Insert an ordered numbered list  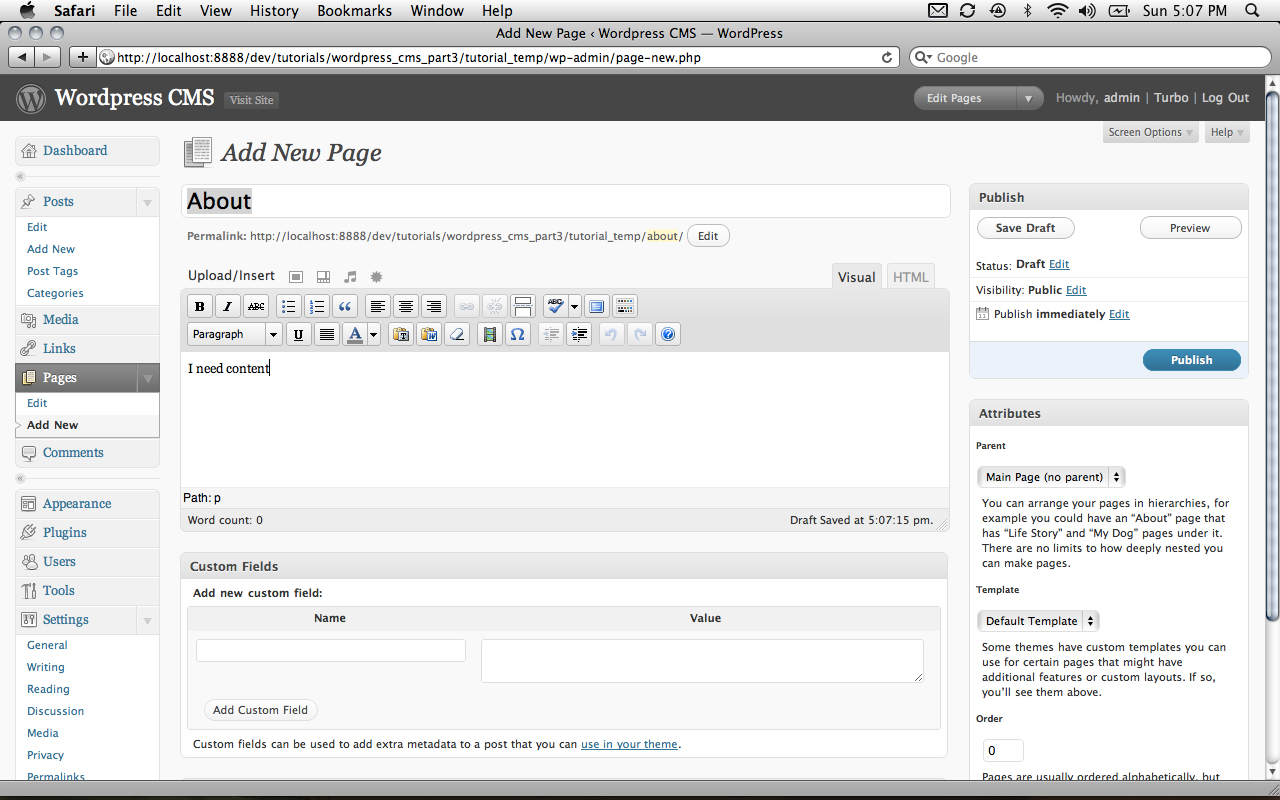(x=317, y=306)
